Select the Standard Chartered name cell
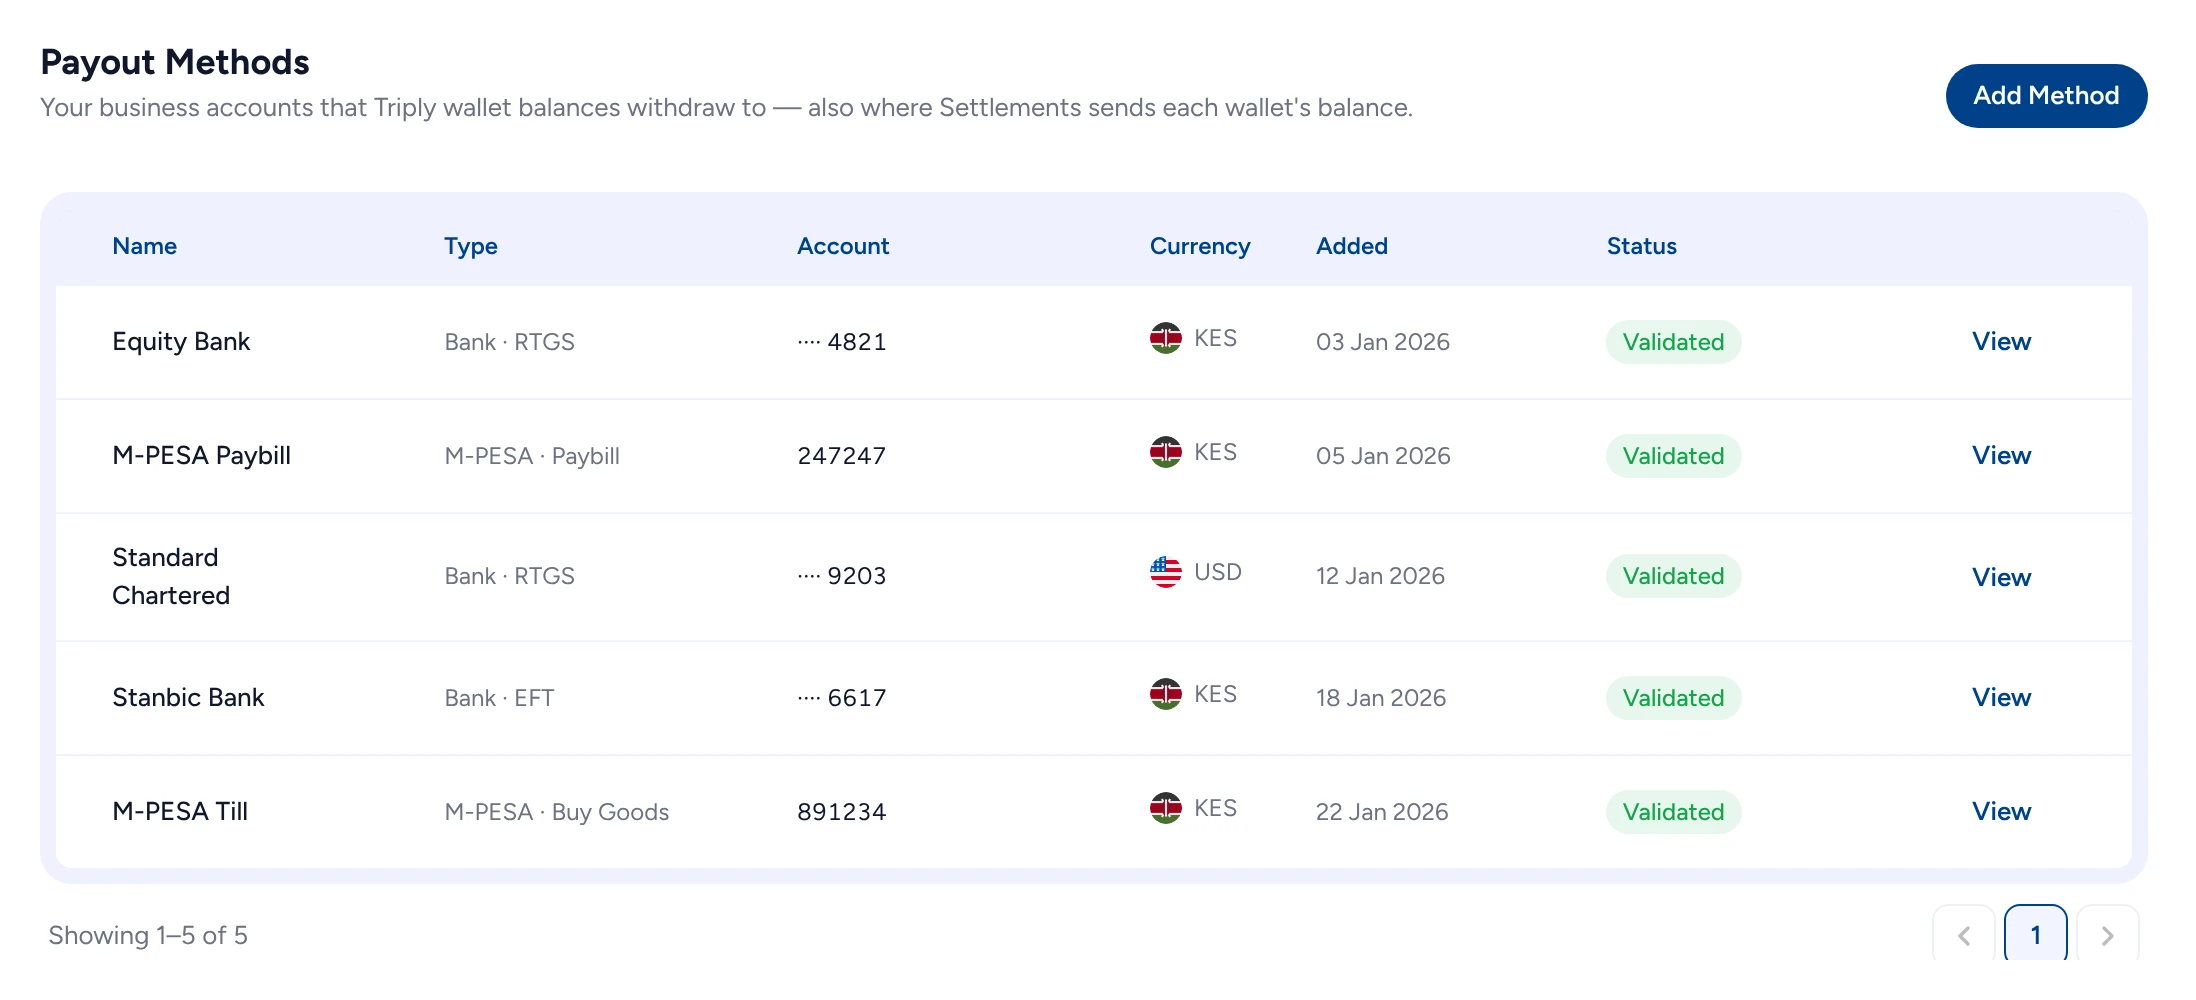 pos(171,576)
